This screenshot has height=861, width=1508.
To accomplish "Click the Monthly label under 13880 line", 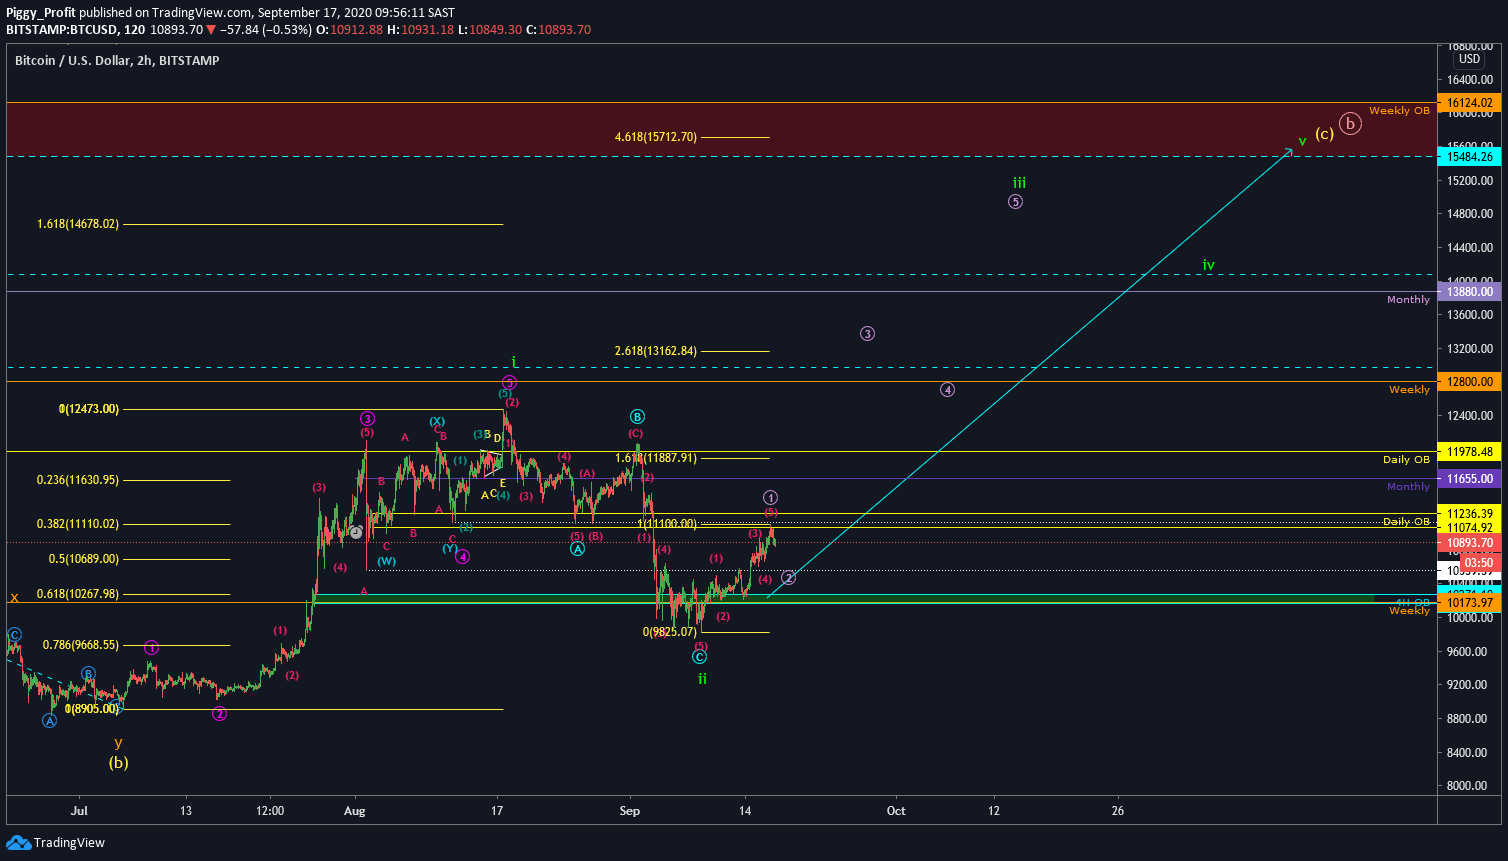I will 1408,300.
